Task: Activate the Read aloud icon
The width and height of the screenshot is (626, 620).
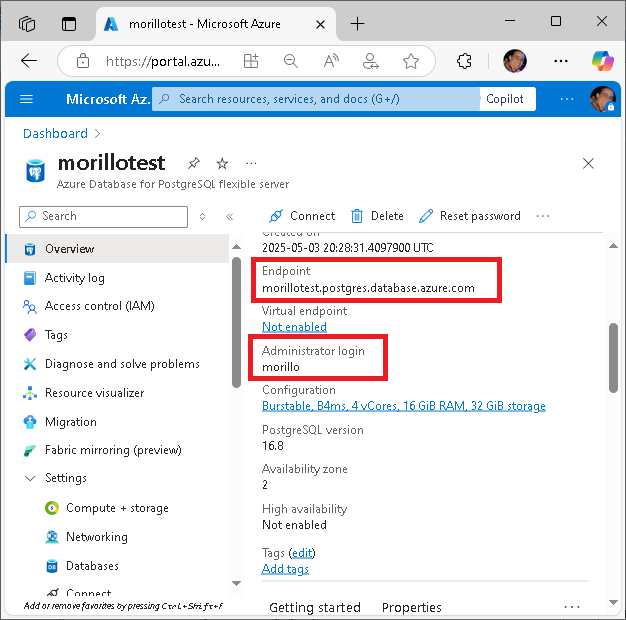Action: (331, 61)
